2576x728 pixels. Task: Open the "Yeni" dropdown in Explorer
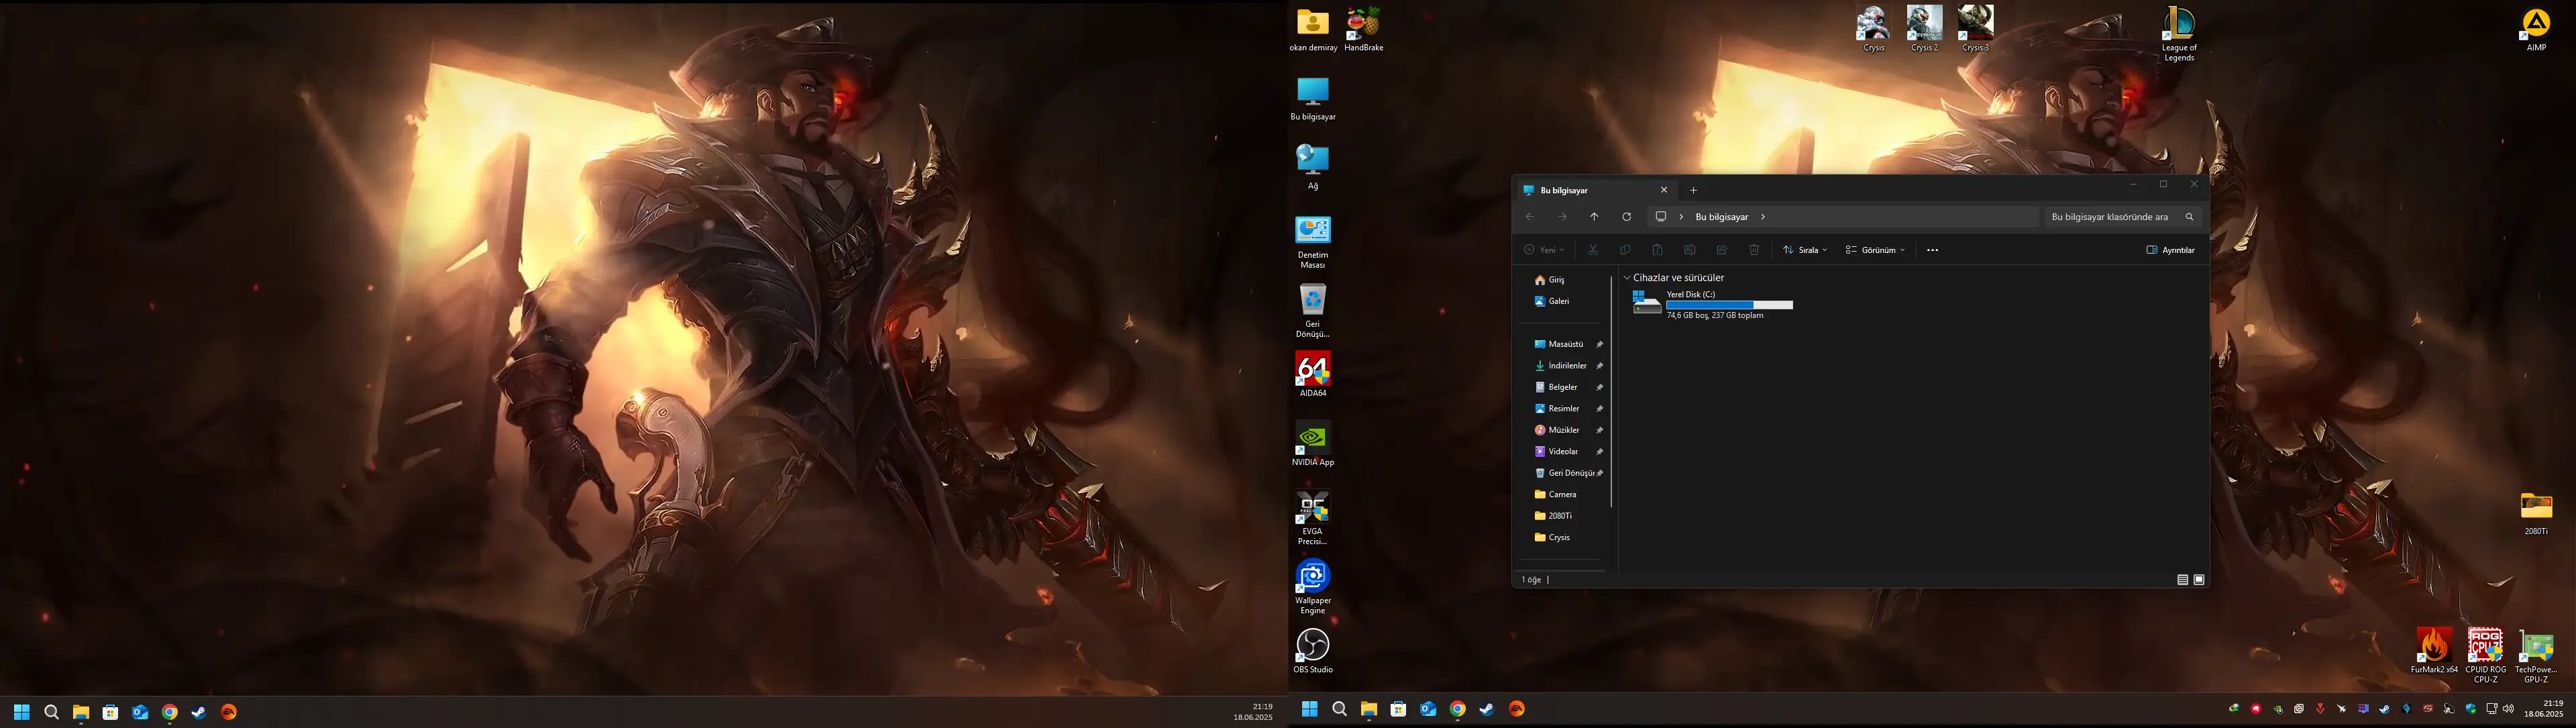coord(1544,250)
